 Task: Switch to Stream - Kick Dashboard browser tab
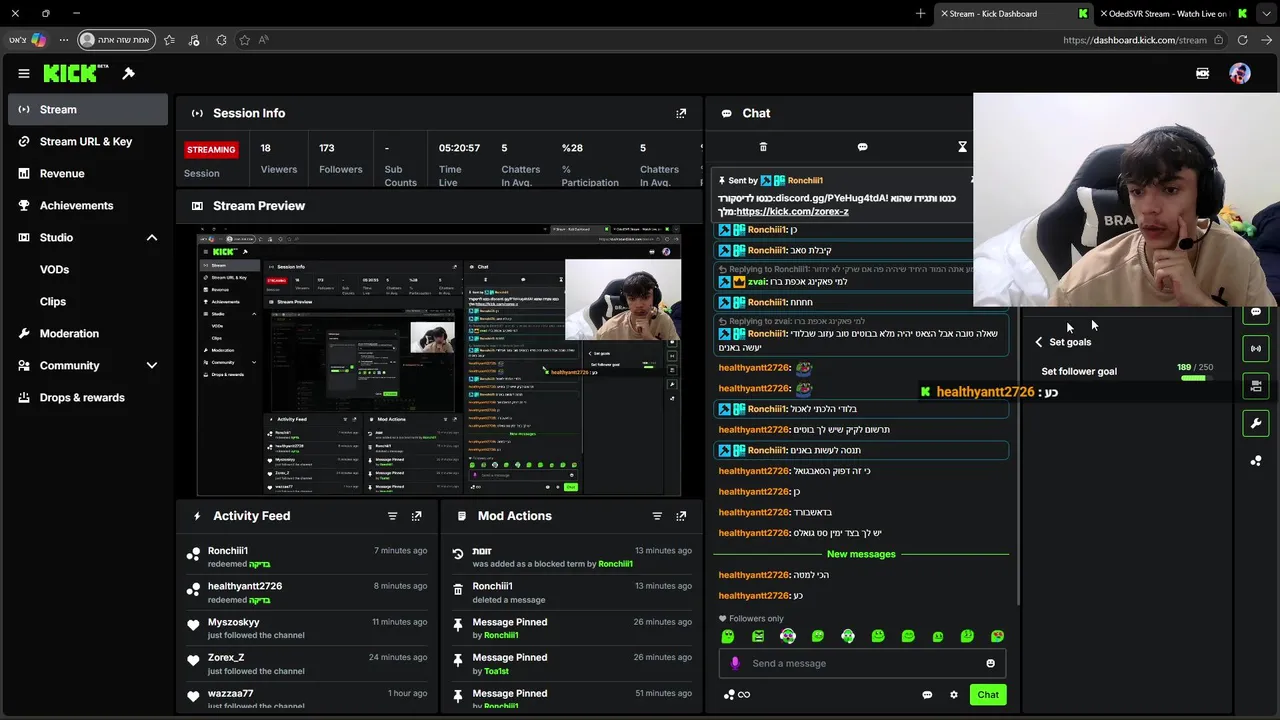[x=1015, y=14]
